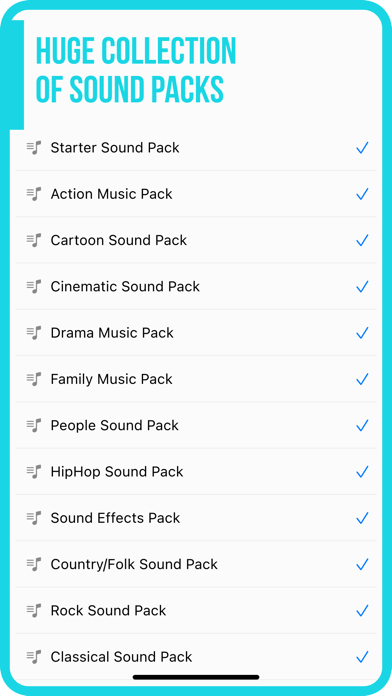Tap the Huge Collection of Sound Packs heading
This screenshot has width=392, height=696.
click(136, 70)
